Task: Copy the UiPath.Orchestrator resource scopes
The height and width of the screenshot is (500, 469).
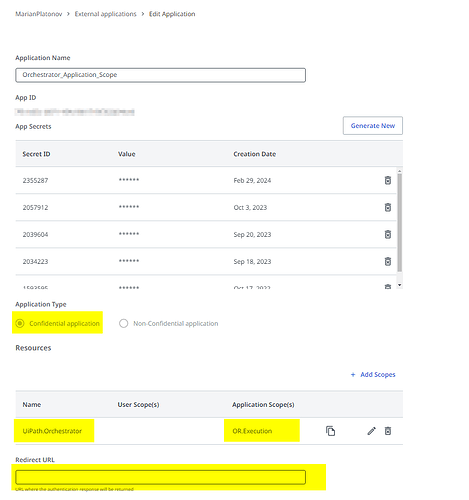Action: coord(330,431)
